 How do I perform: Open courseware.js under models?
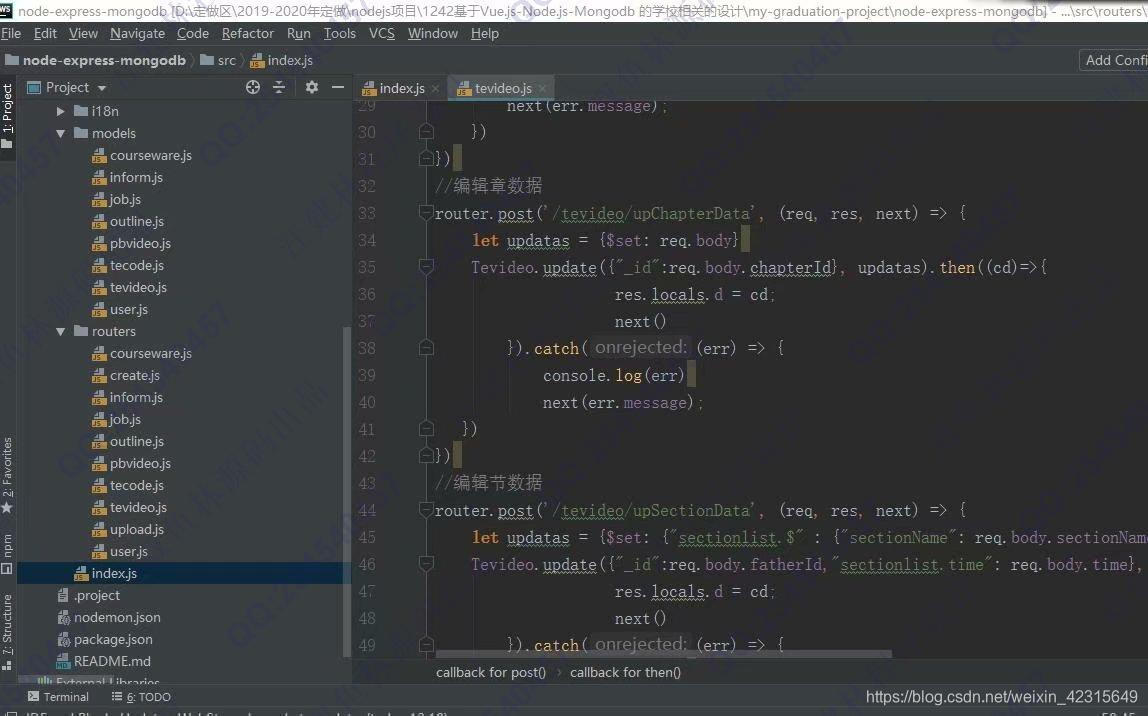click(142, 155)
